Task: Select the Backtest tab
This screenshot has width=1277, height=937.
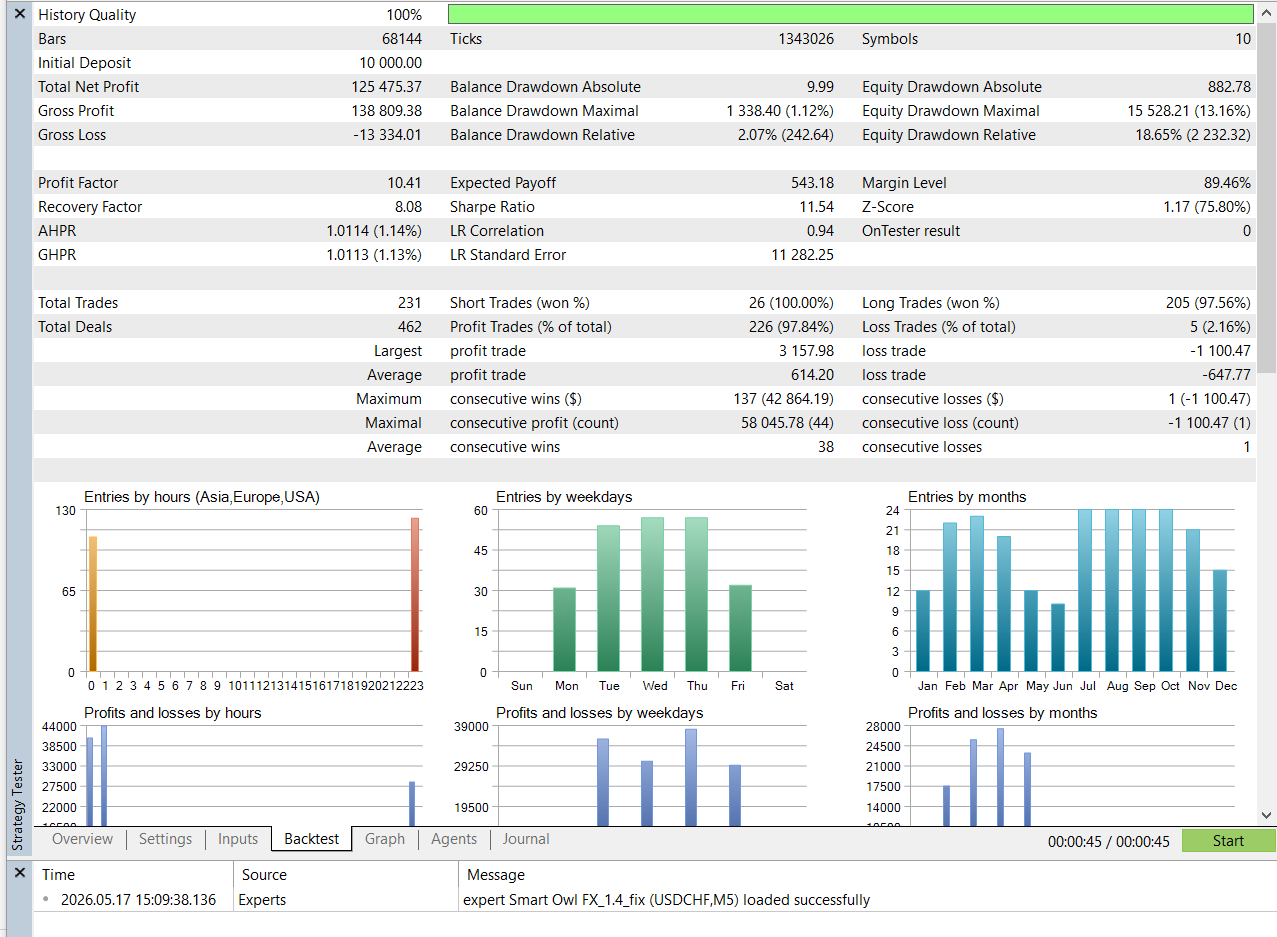Action: pyautogui.click(x=312, y=839)
